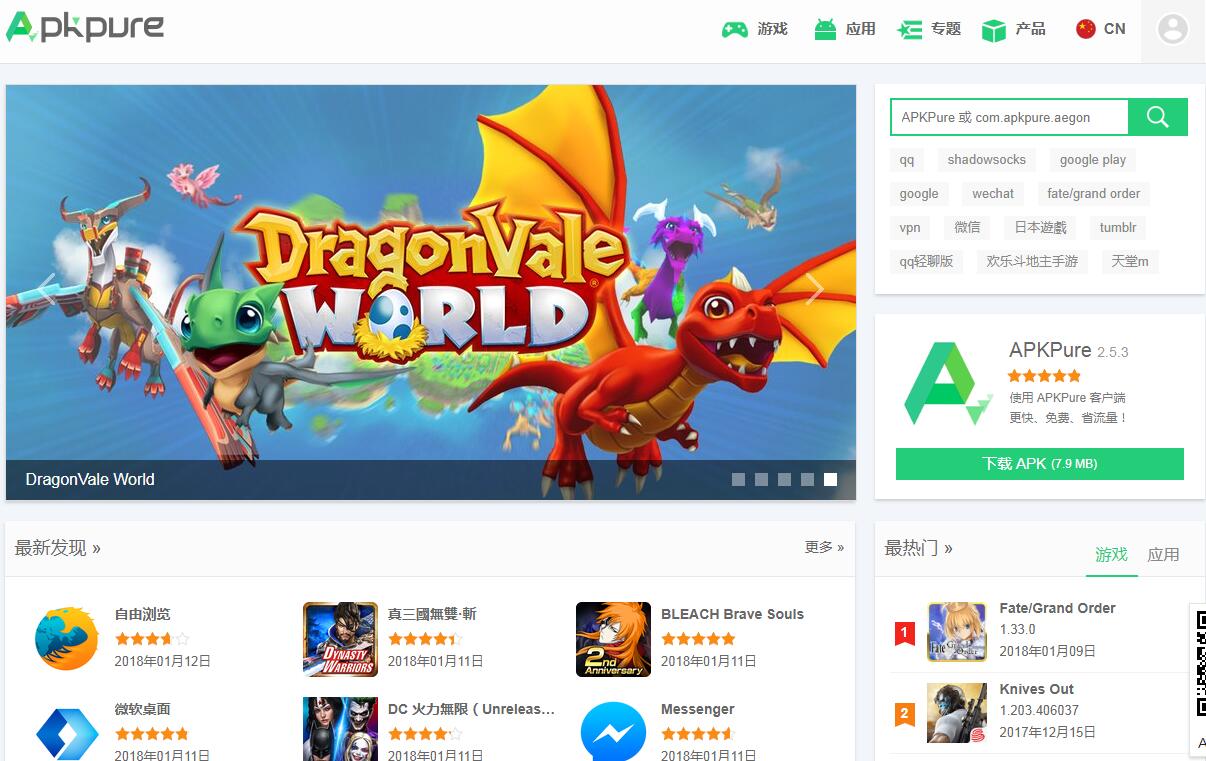
Task: Click the 下载 APK download button
Action: point(1040,464)
